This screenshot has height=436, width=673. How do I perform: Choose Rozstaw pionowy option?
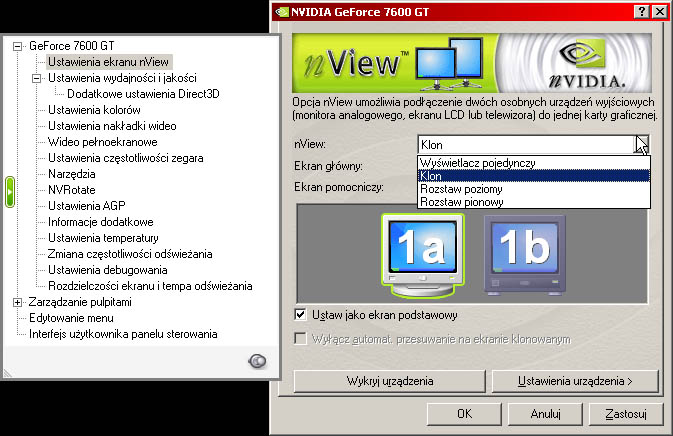click(534, 202)
